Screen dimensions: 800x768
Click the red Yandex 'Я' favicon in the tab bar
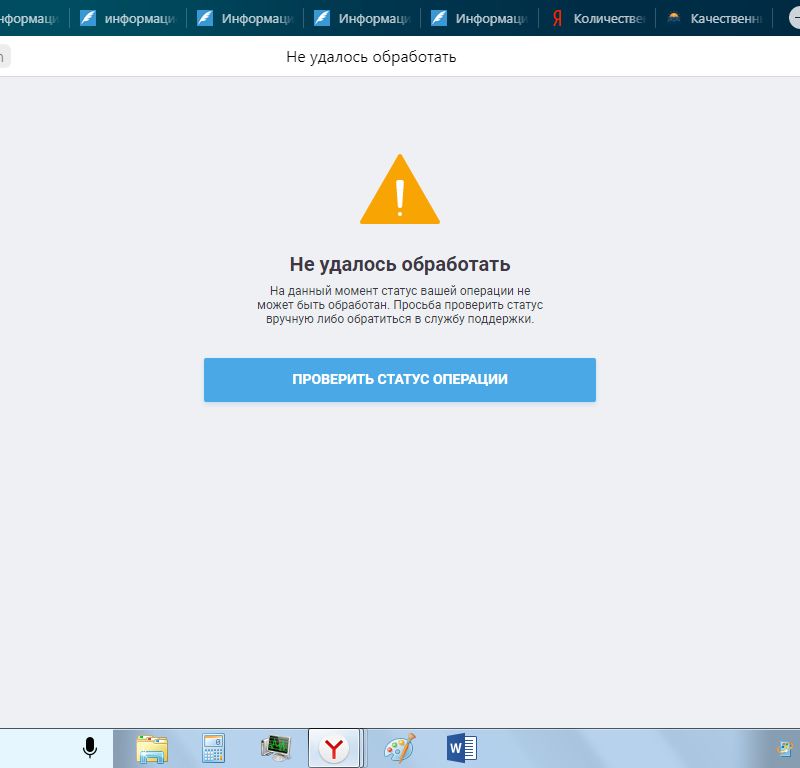point(557,18)
